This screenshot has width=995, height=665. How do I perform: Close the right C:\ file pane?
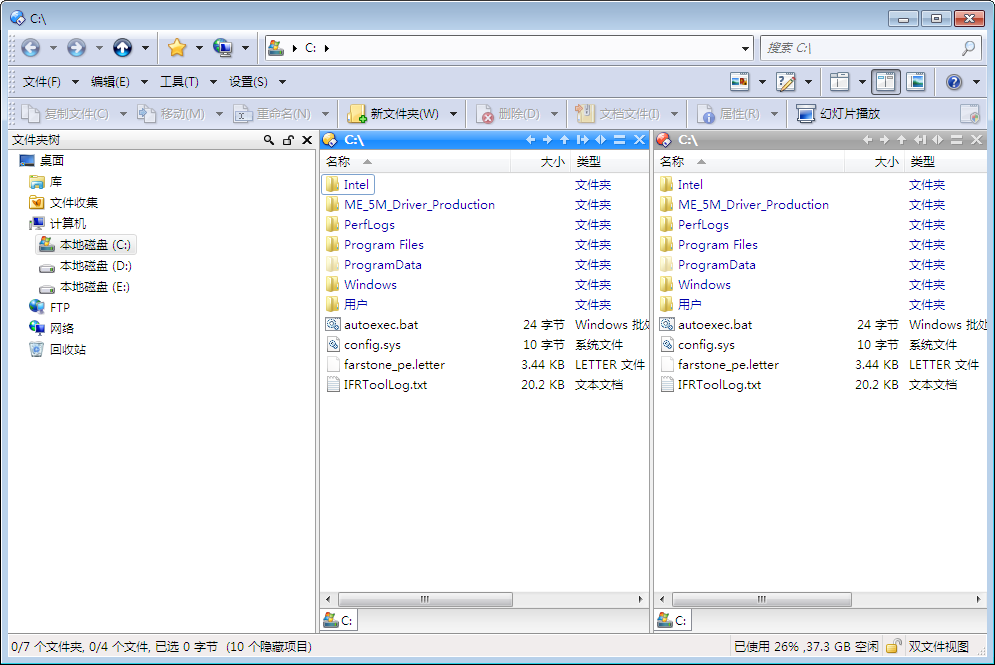977,140
